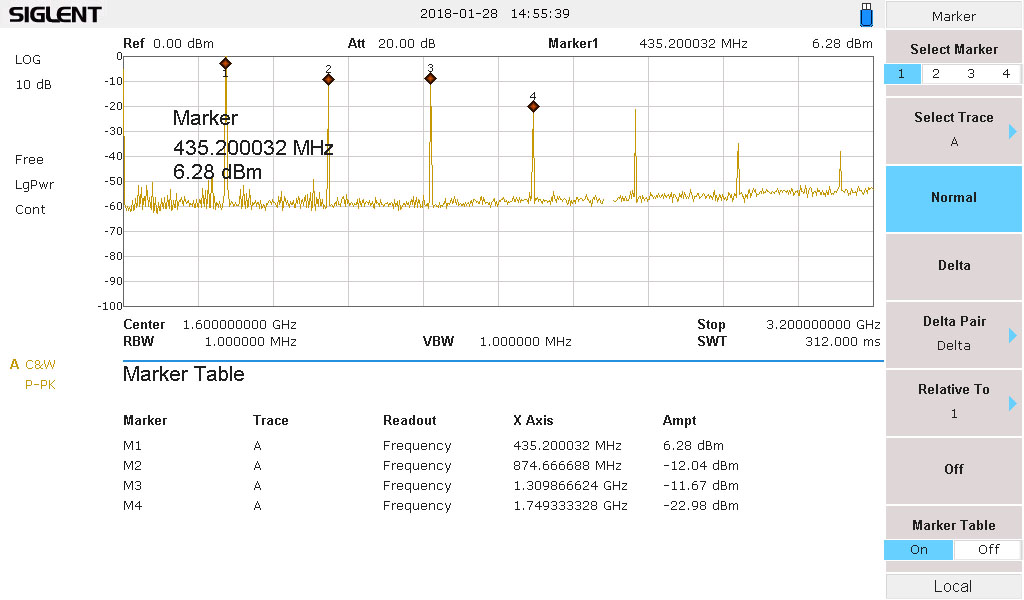
Task: Open the Select Trace submenu
Action: [953, 130]
